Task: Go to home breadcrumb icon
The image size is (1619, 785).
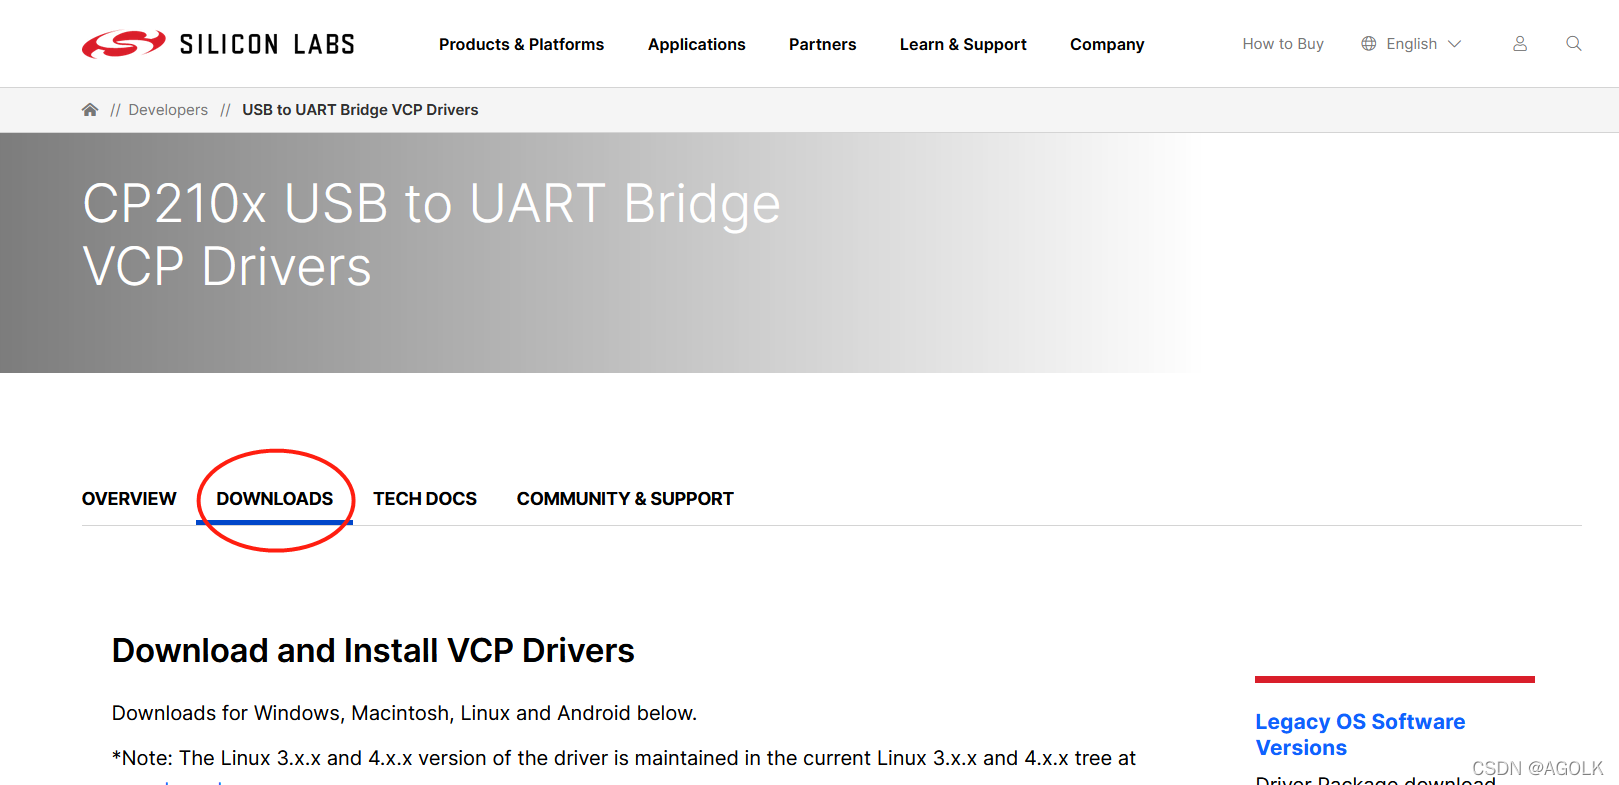Action: click(x=90, y=110)
